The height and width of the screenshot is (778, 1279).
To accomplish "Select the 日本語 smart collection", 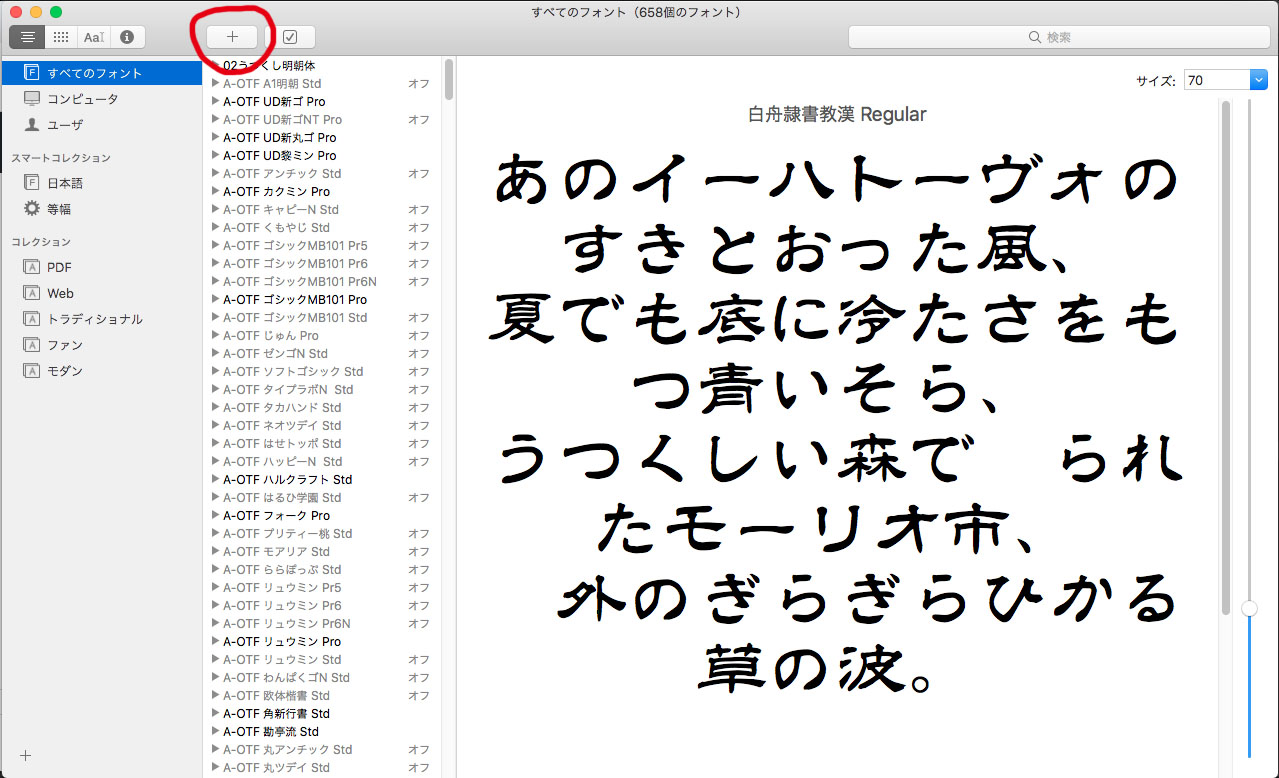I will [x=65, y=183].
